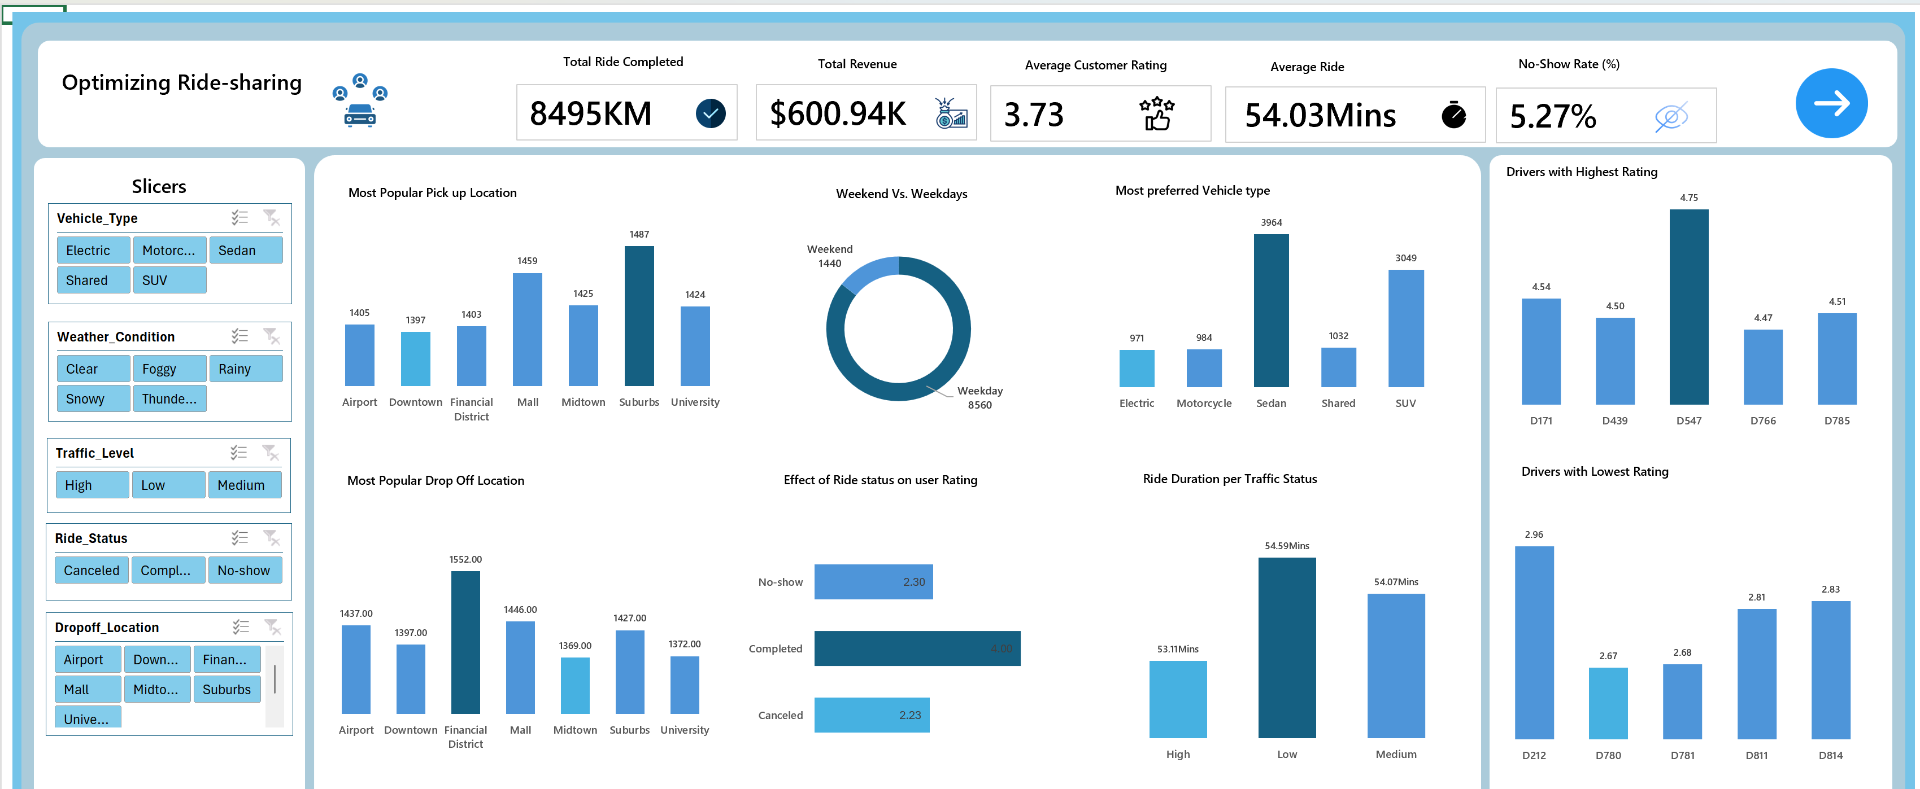
Task: Select Downtown dropoff location slicer item
Action: tap(157, 659)
